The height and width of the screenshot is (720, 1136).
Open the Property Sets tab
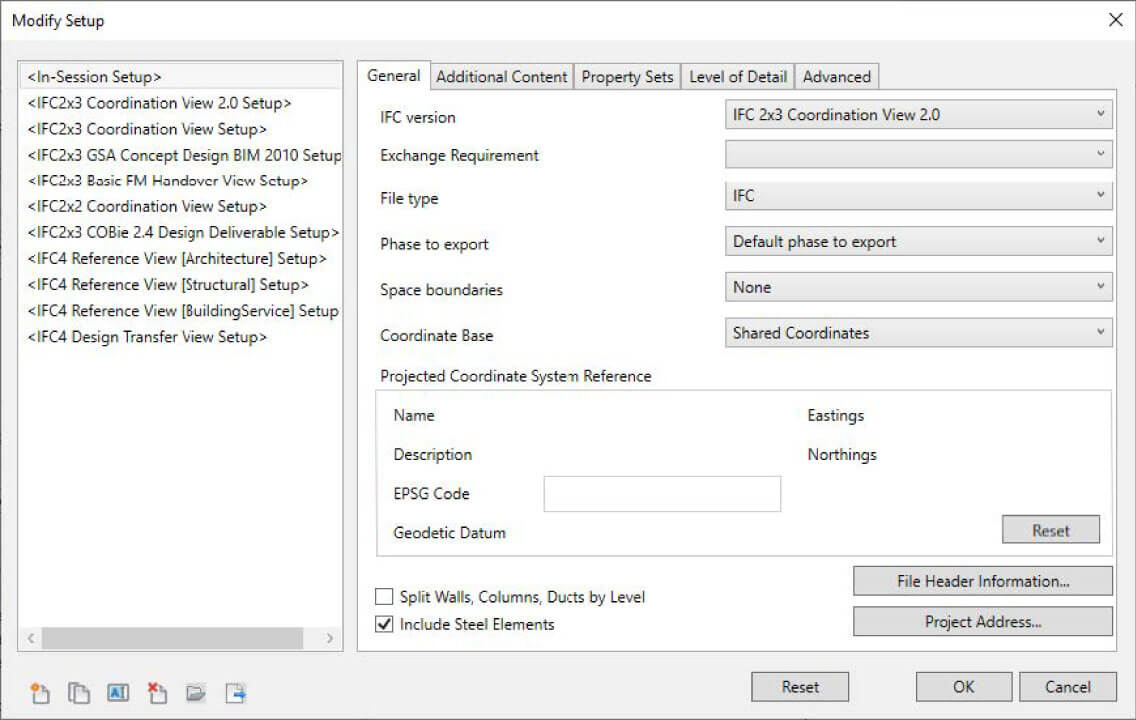[627, 77]
